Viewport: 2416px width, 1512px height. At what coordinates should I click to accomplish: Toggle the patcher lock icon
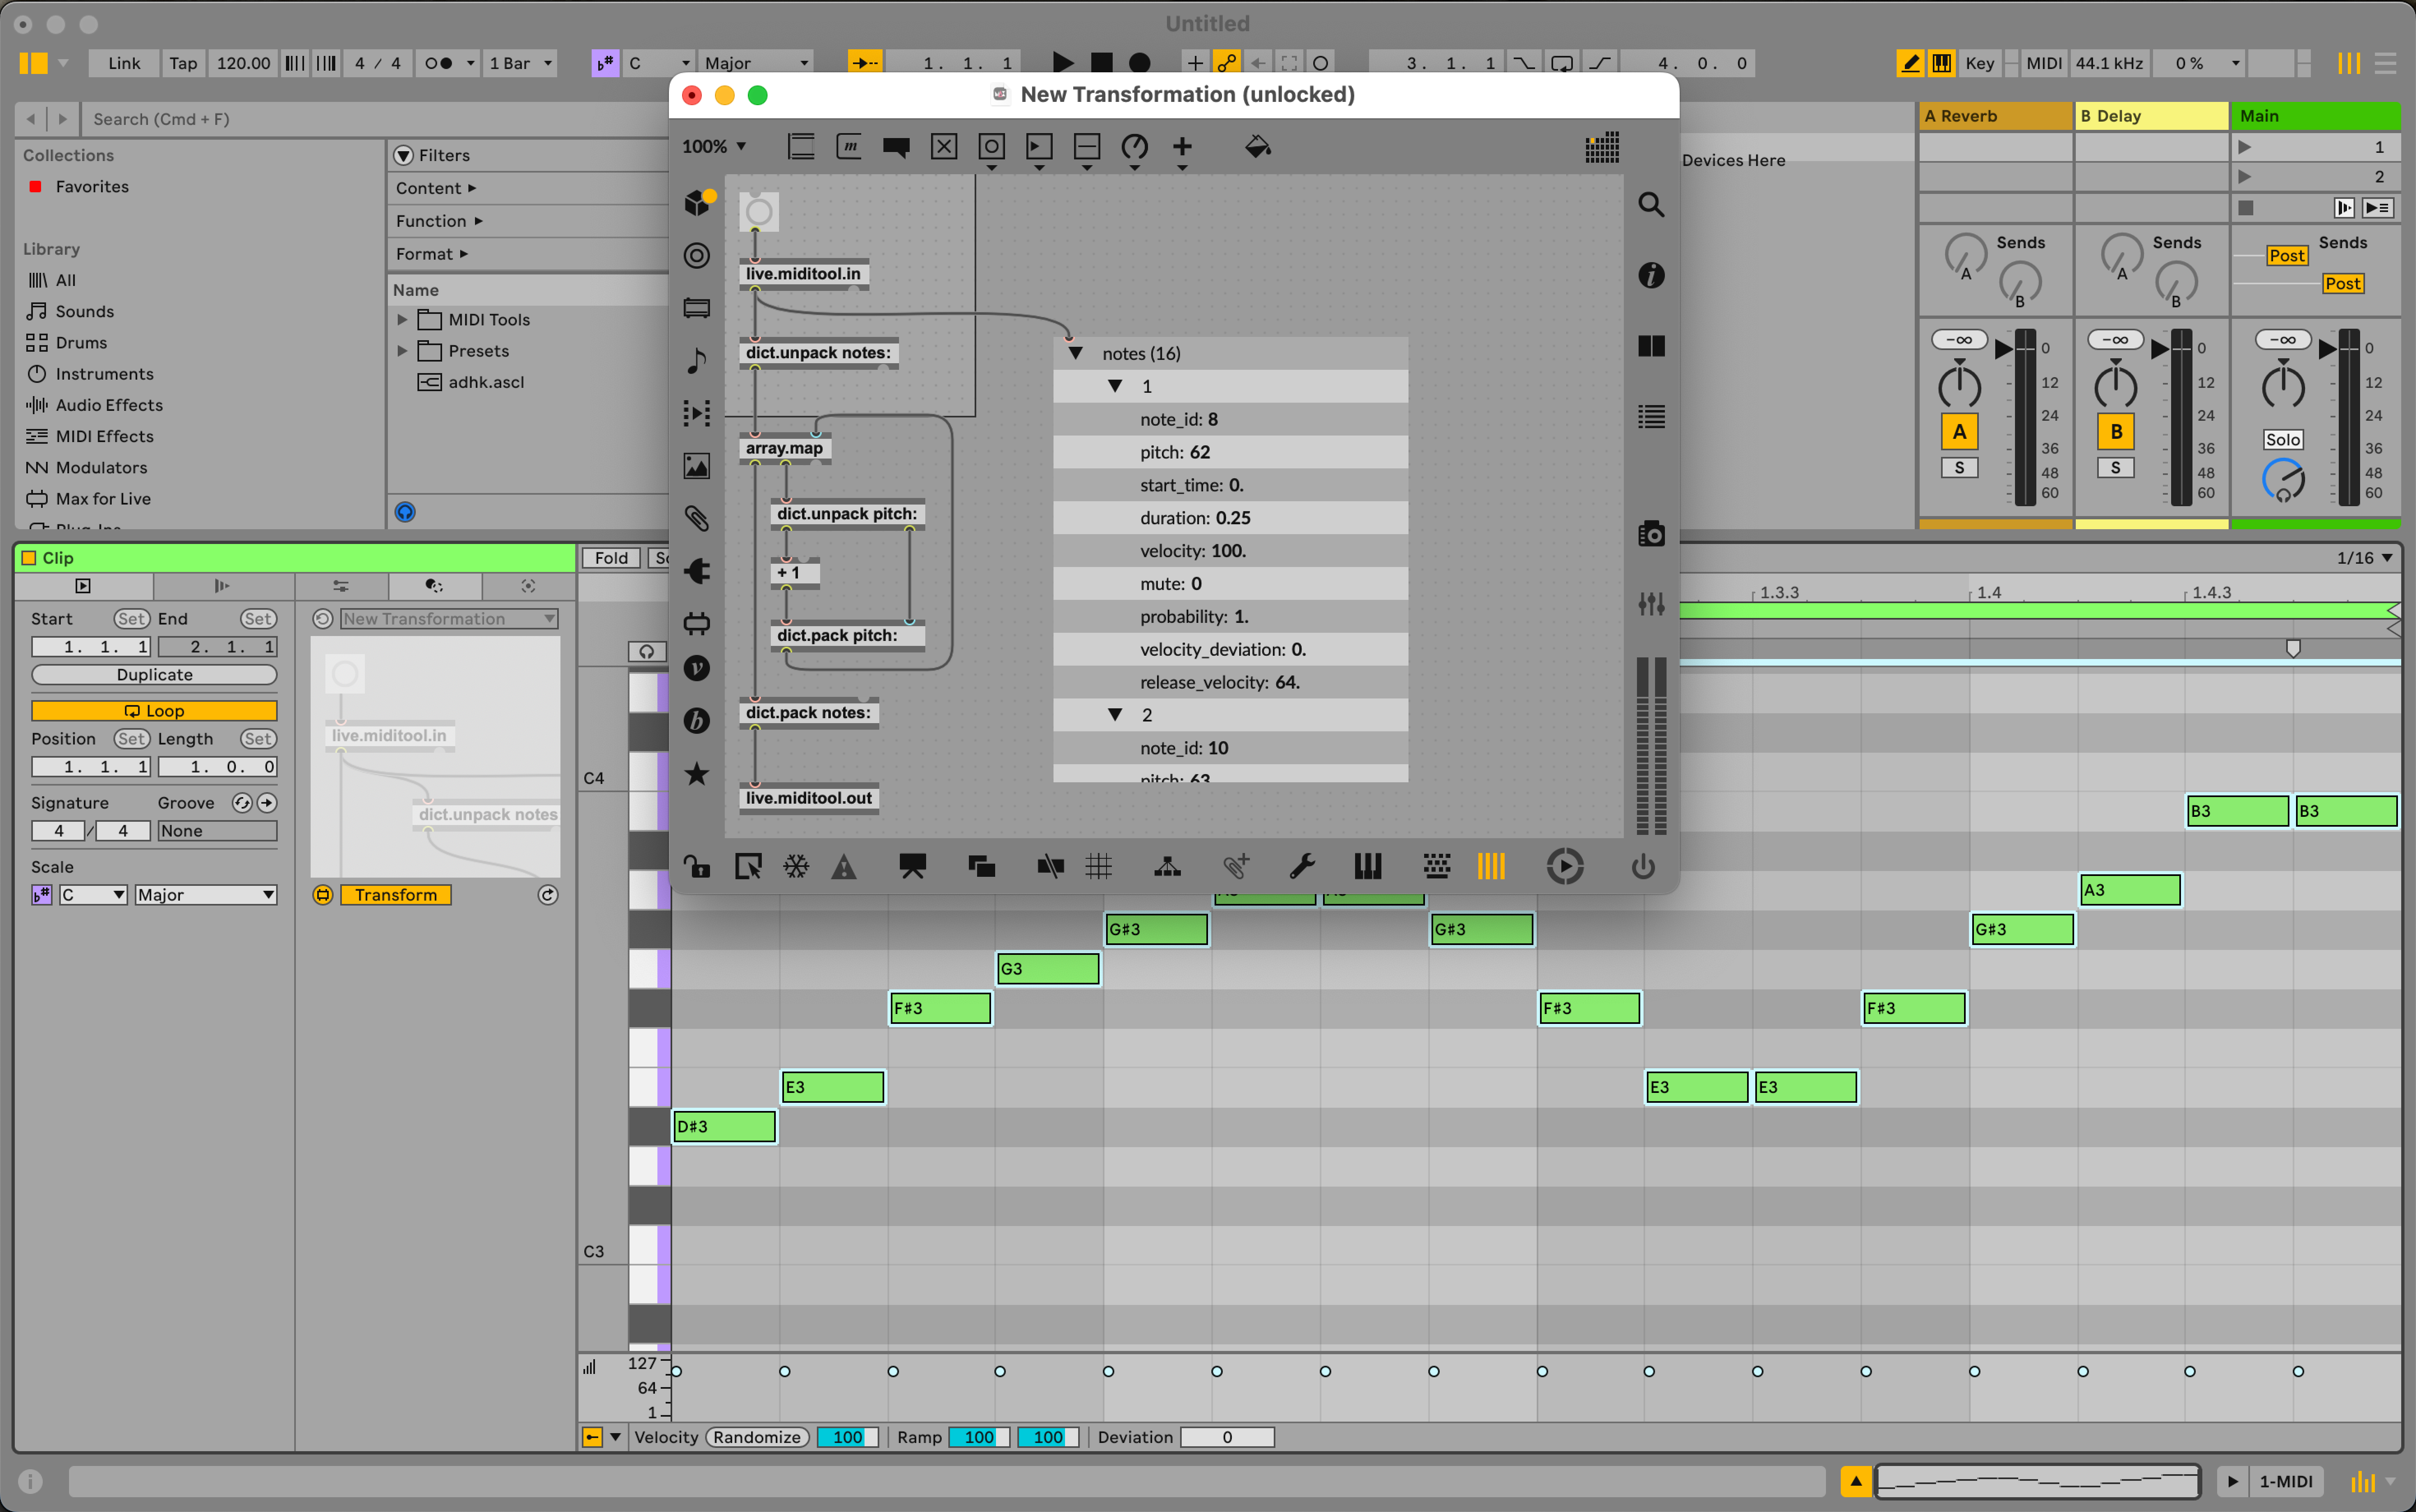point(697,866)
